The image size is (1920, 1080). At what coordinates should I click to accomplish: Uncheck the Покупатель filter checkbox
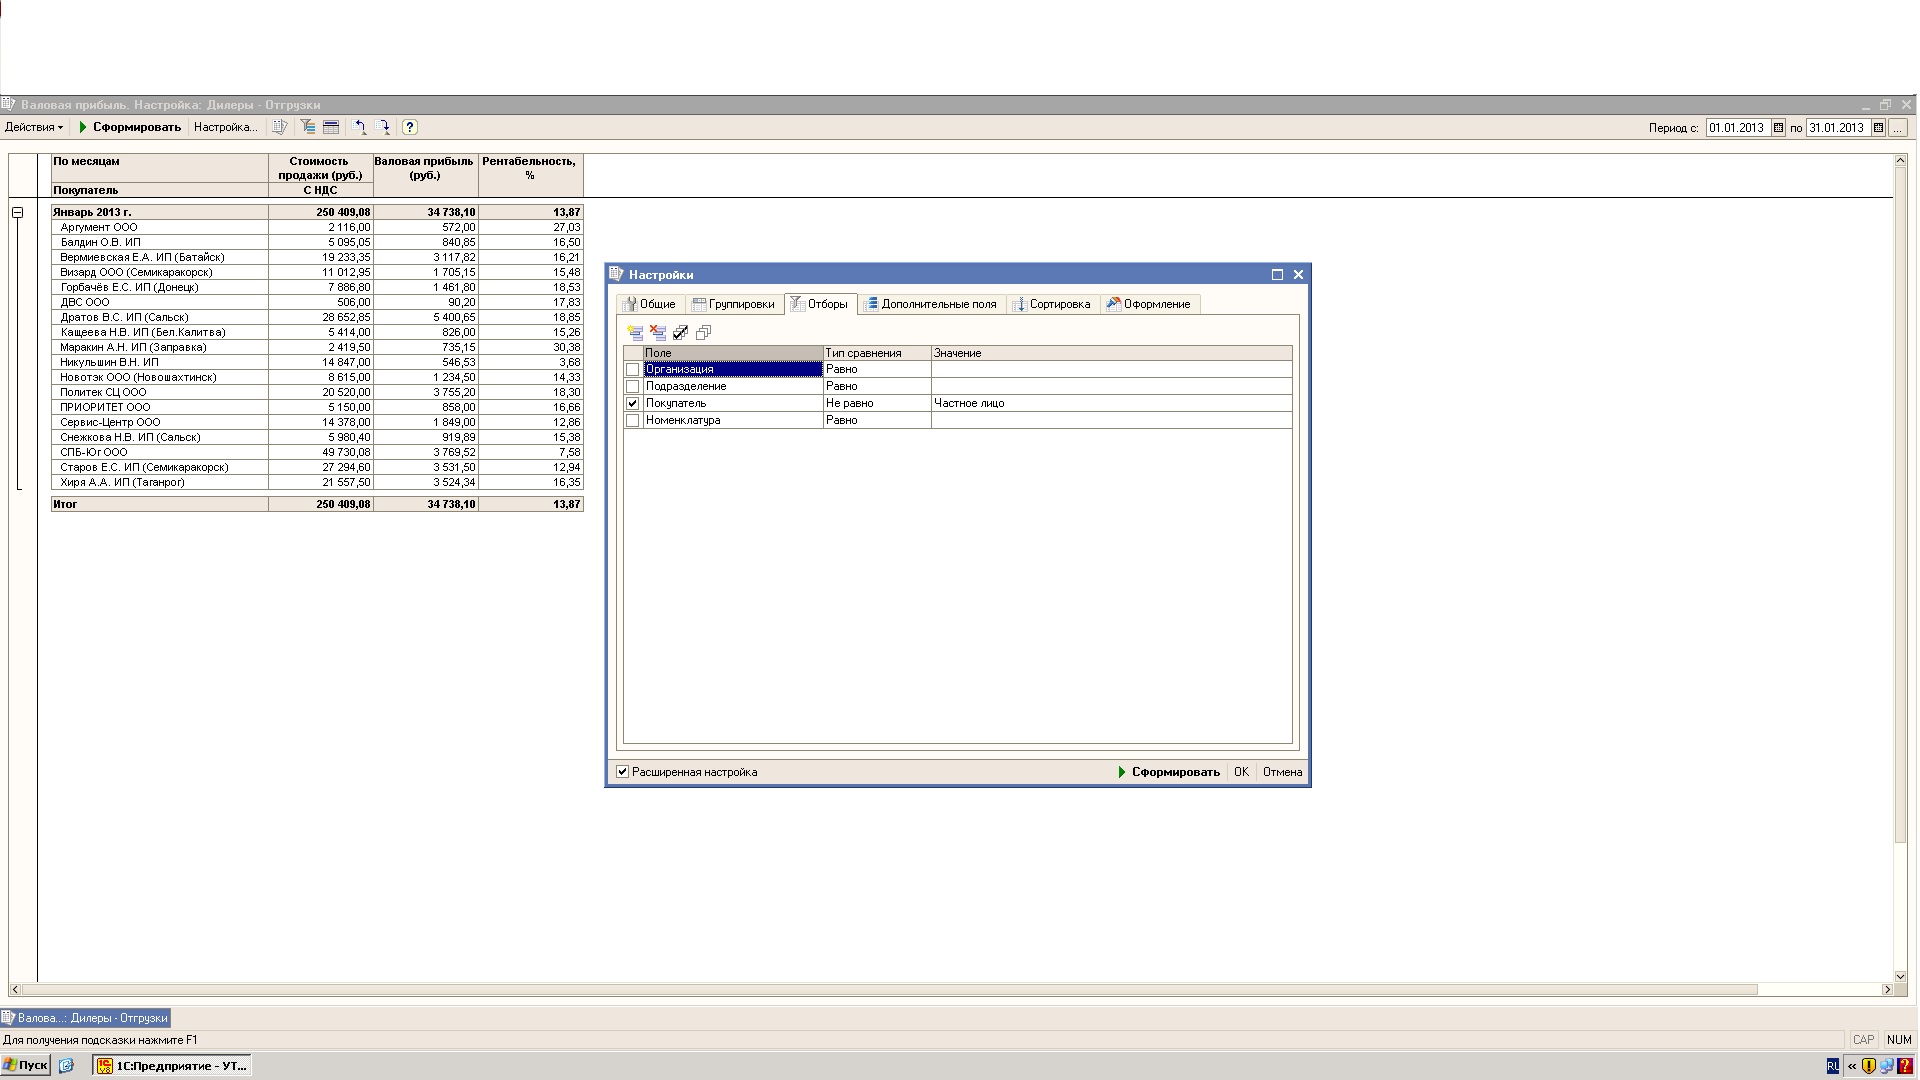[x=632, y=404]
